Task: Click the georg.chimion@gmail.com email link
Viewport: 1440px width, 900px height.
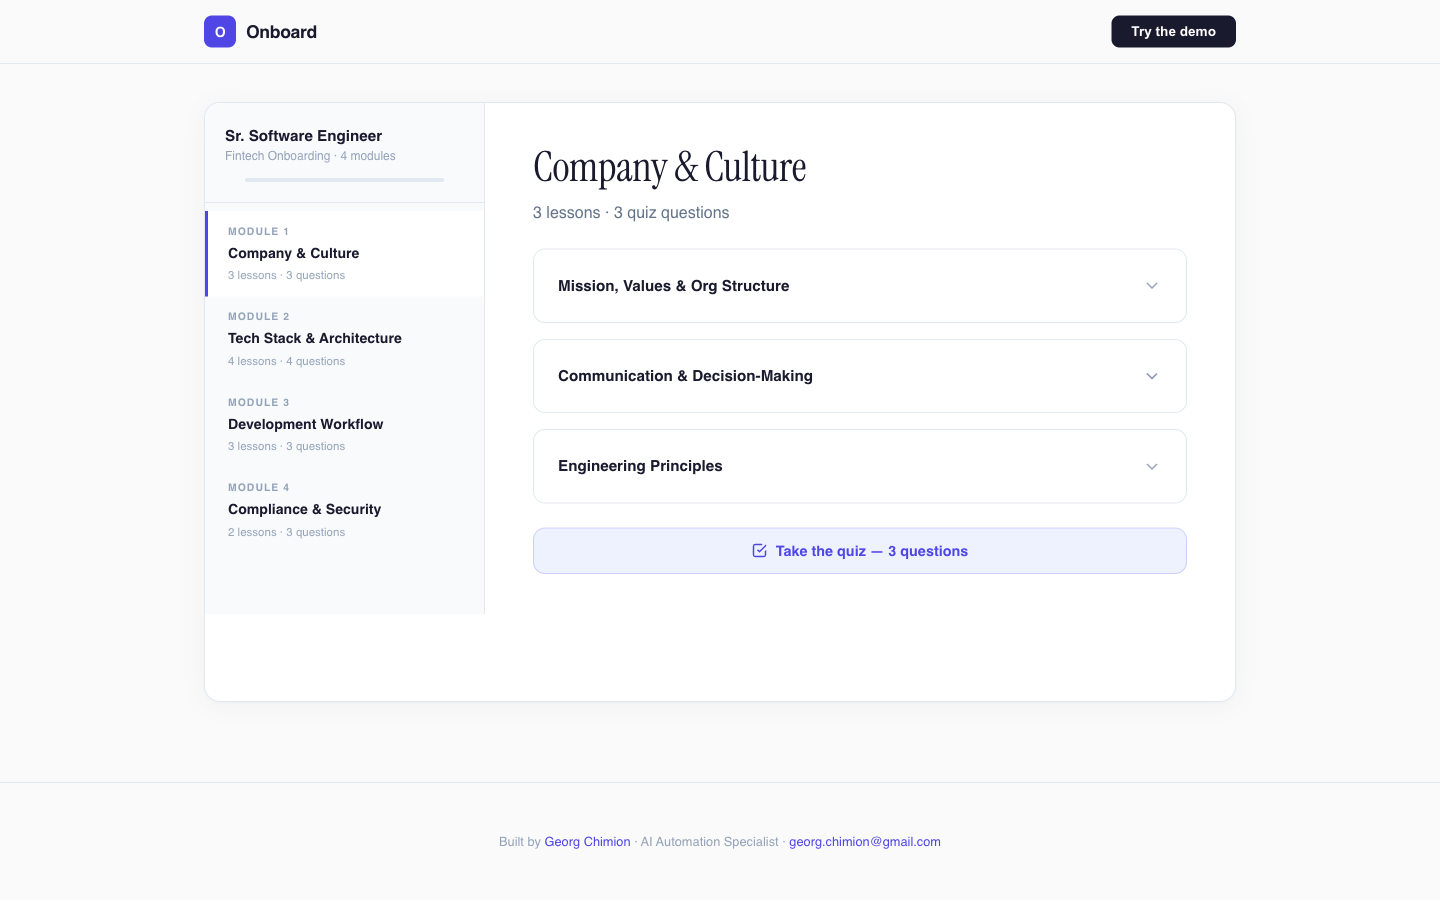Action: point(865,842)
